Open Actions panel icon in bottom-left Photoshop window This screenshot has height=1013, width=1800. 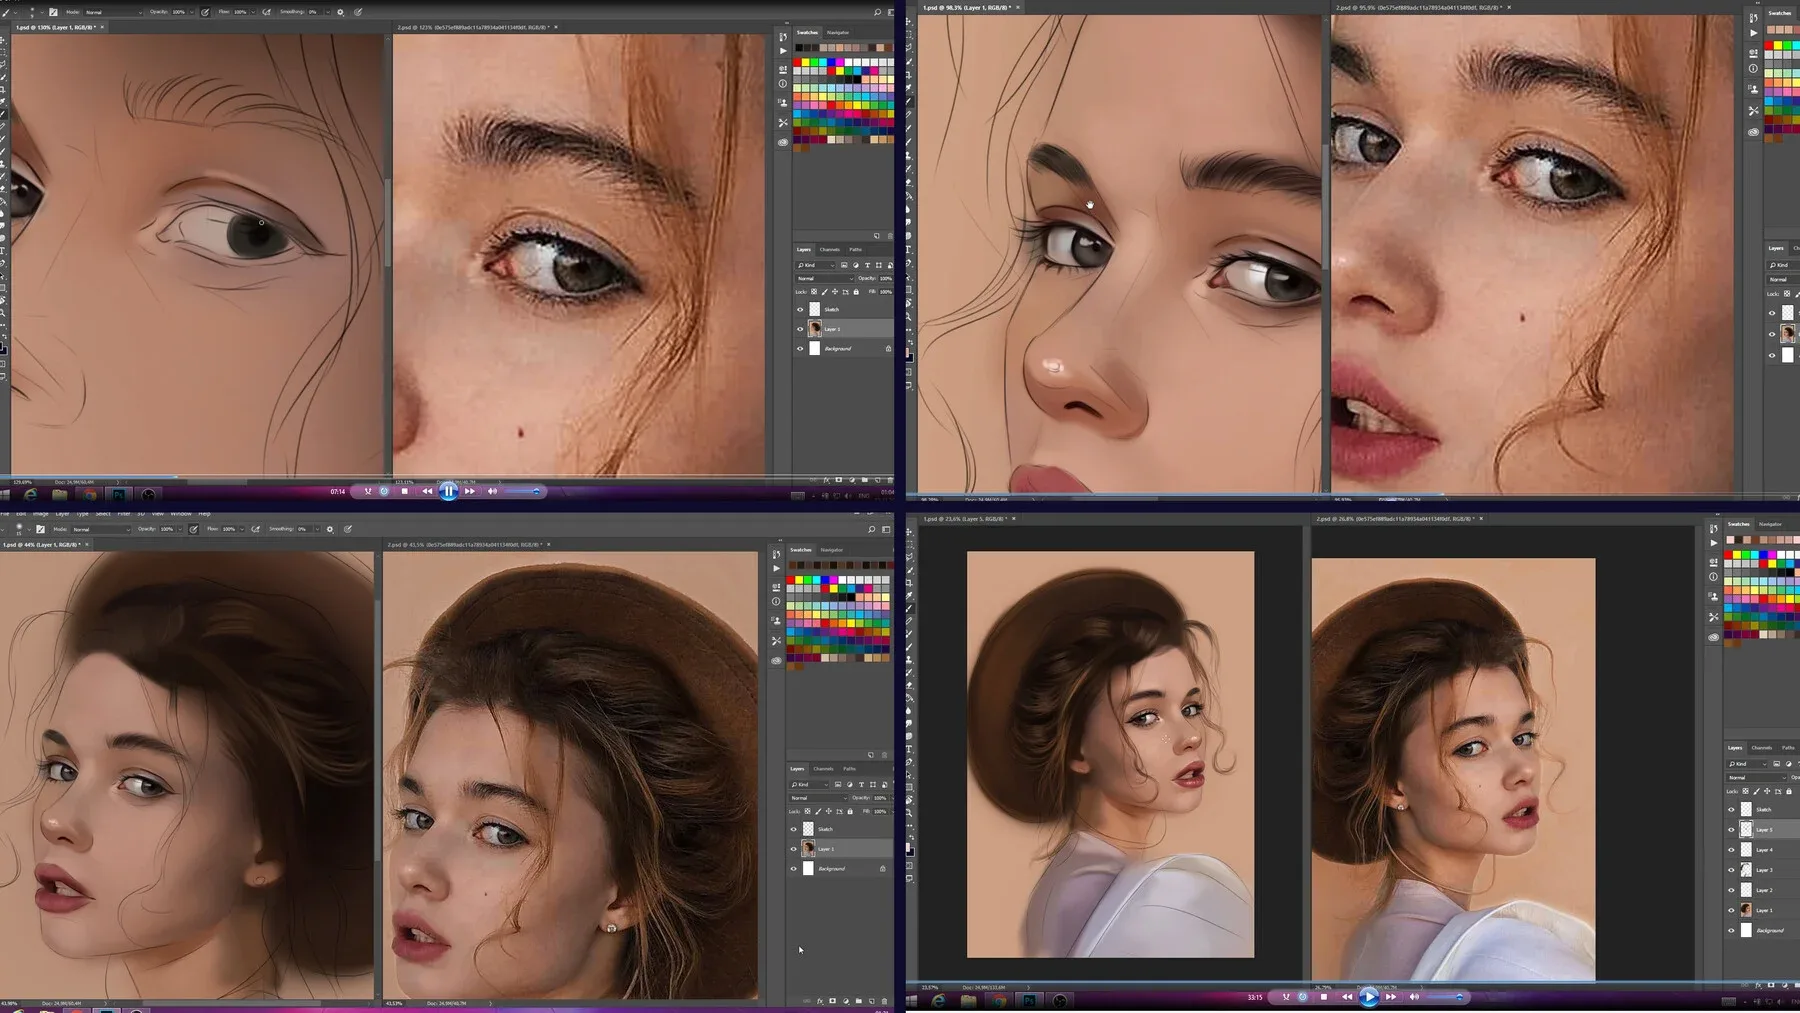(777, 569)
